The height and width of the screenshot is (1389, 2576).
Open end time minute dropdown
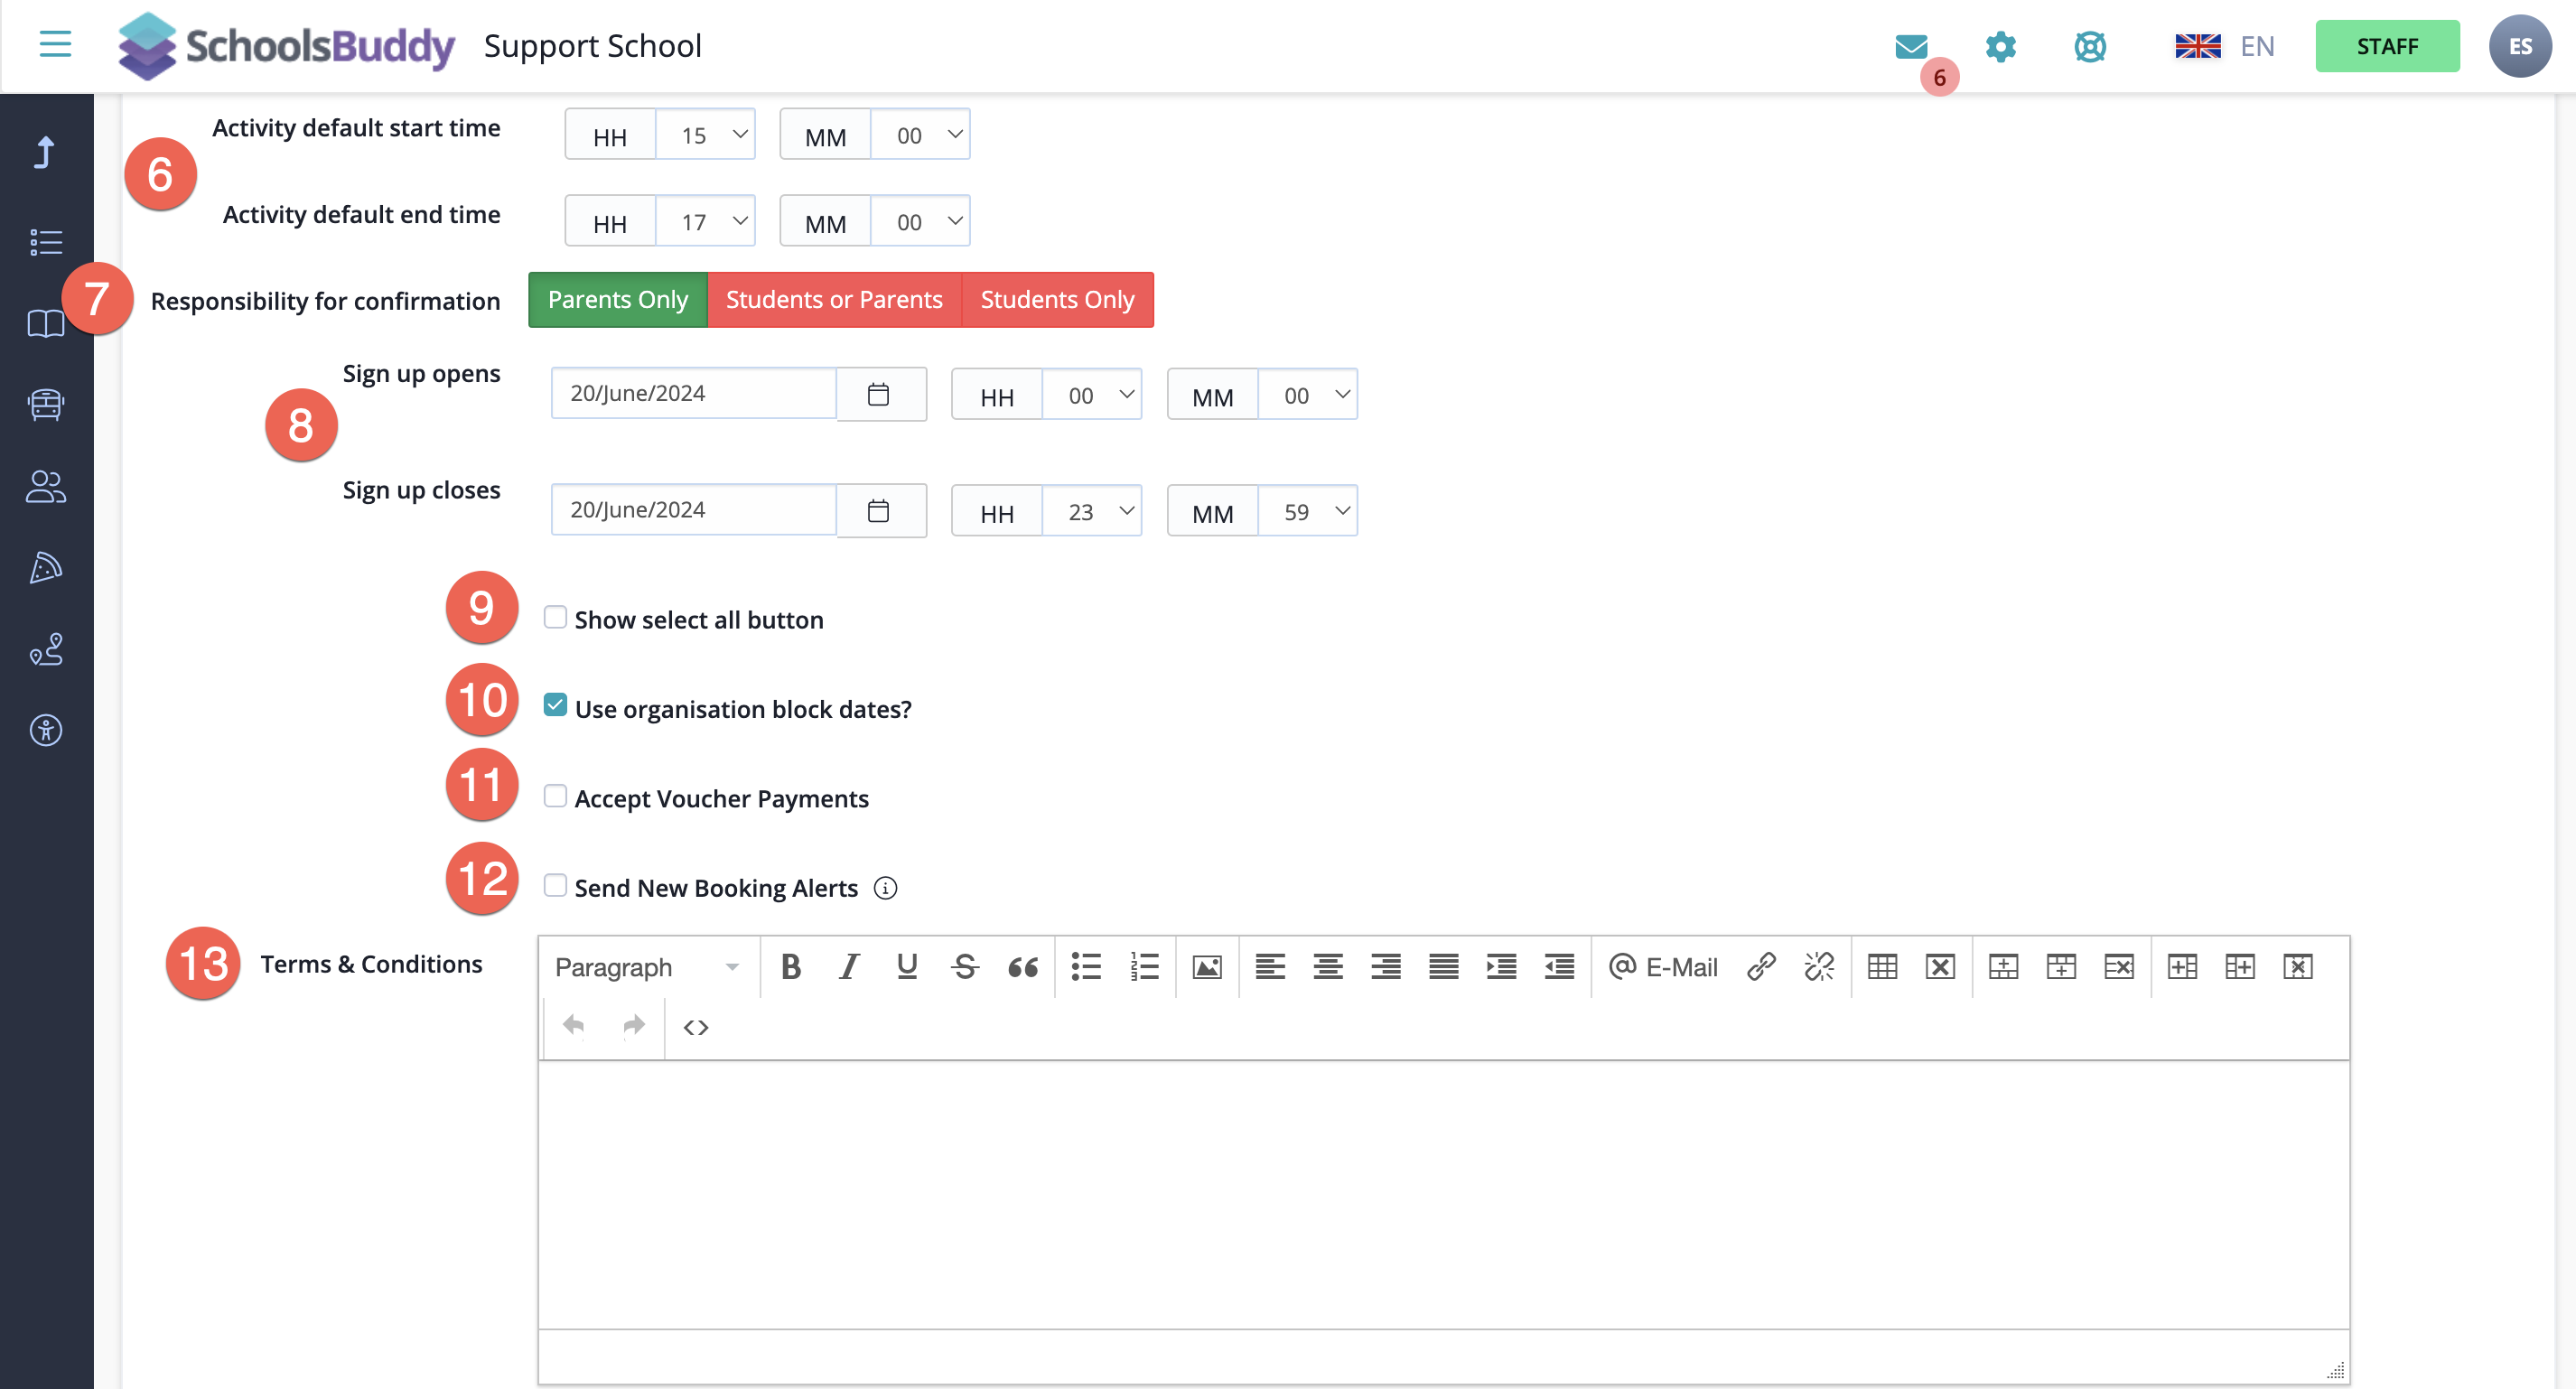tap(920, 222)
